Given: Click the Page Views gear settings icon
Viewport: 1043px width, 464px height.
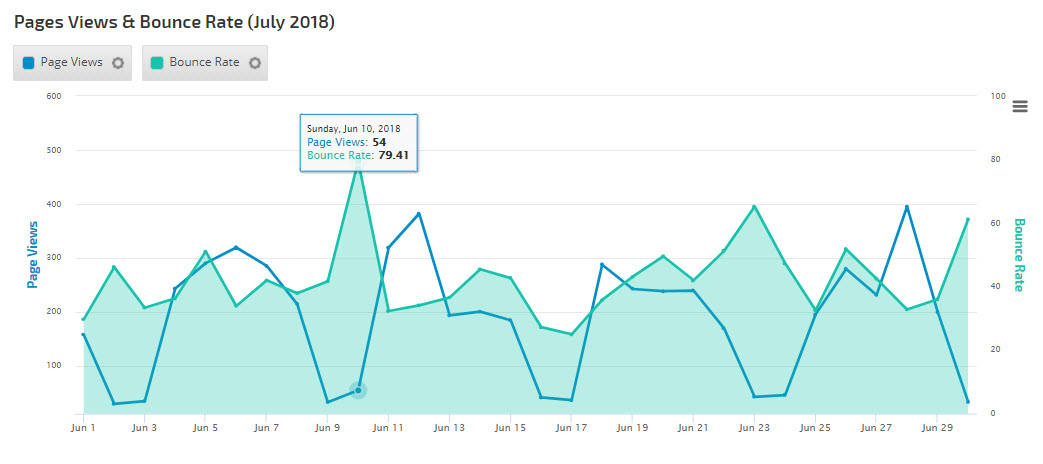Looking at the screenshot, I should 118,63.
